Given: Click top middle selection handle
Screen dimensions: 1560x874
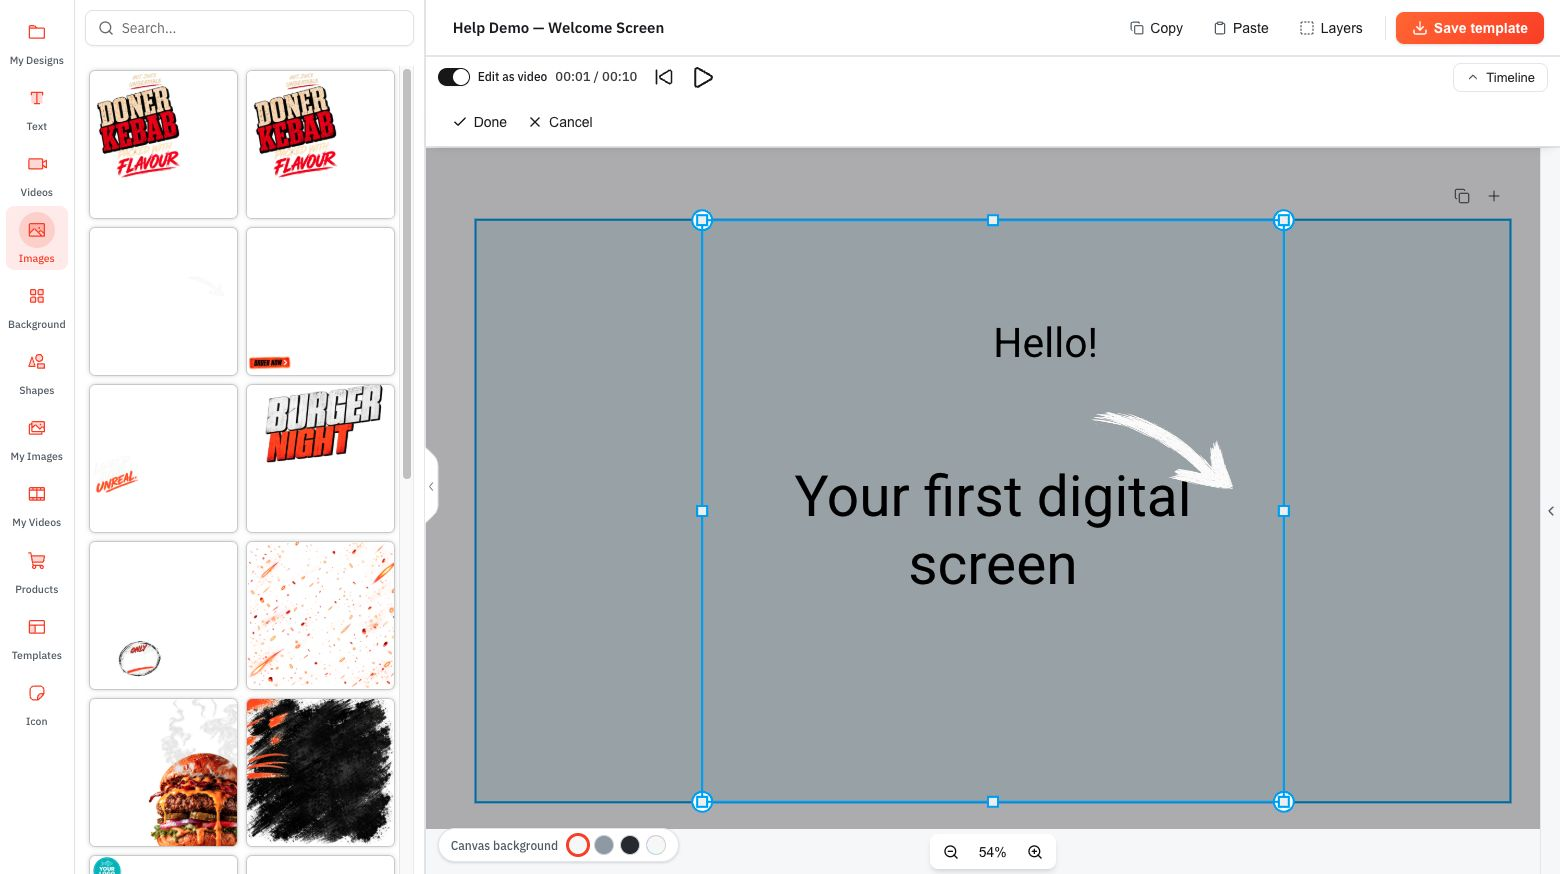Looking at the screenshot, I should pyautogui.click(x=993, y=220).
